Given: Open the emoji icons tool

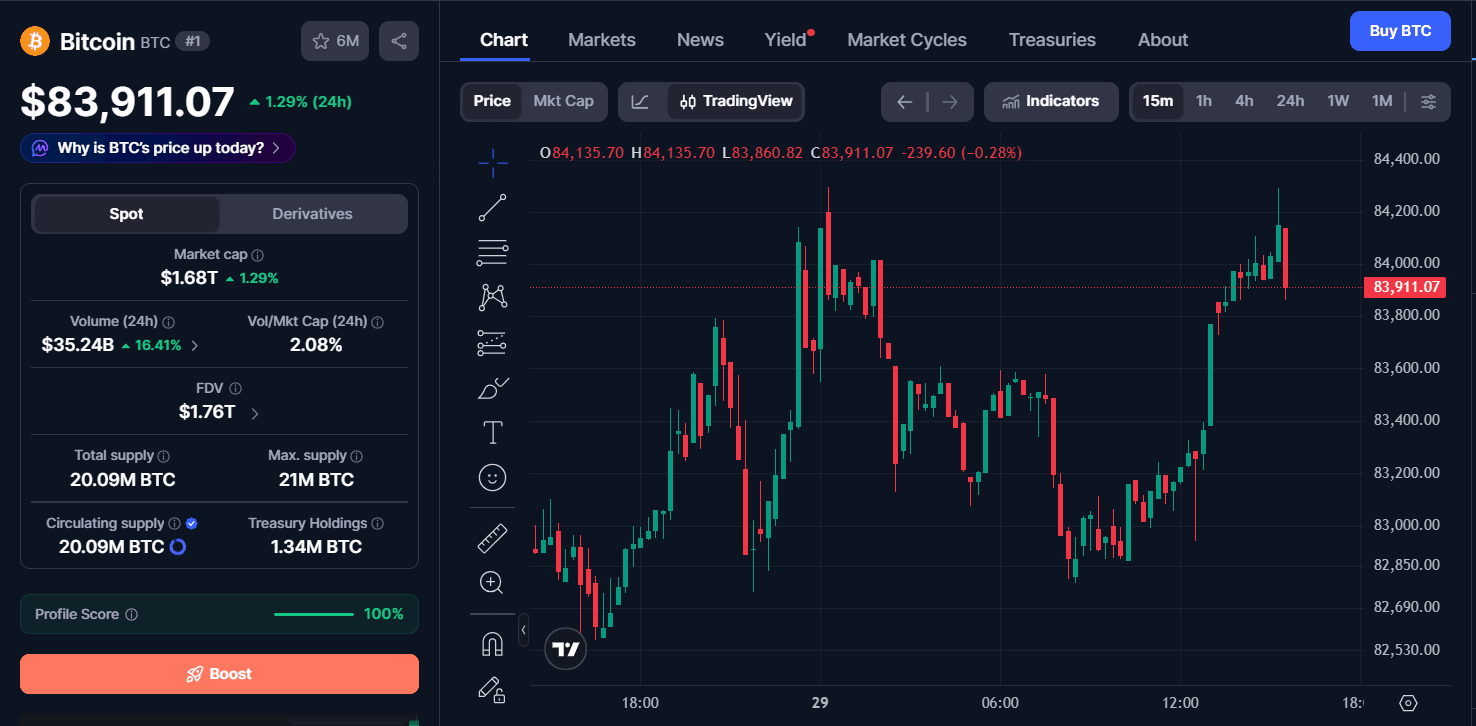Looking at the screenshot, I should 492,478.
